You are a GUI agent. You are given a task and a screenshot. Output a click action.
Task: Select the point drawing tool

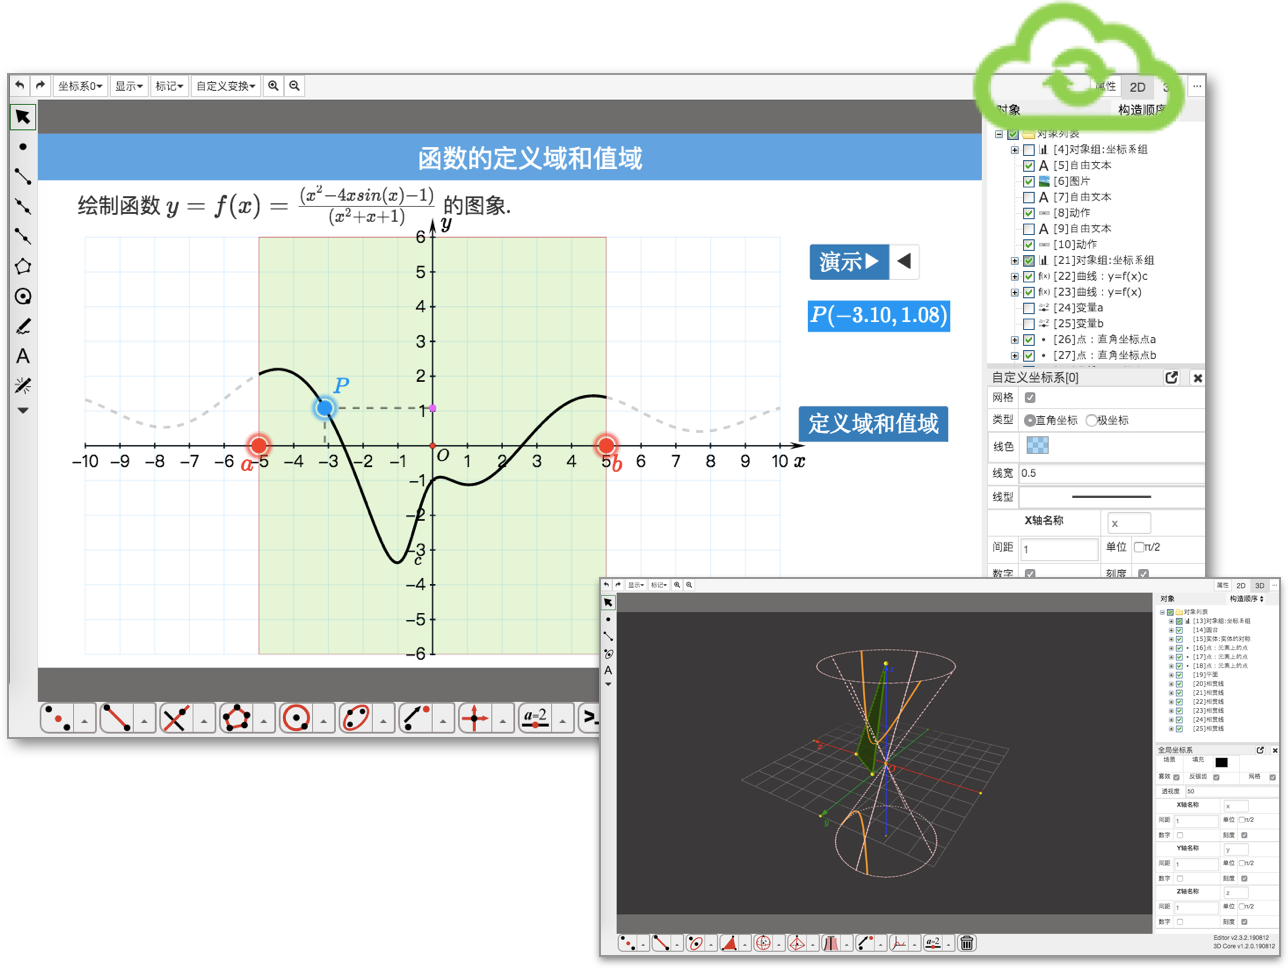tap(22, 146)
